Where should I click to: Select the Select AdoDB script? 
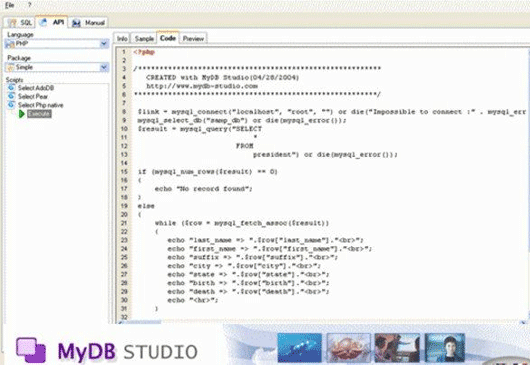click(x=36, y=88)
